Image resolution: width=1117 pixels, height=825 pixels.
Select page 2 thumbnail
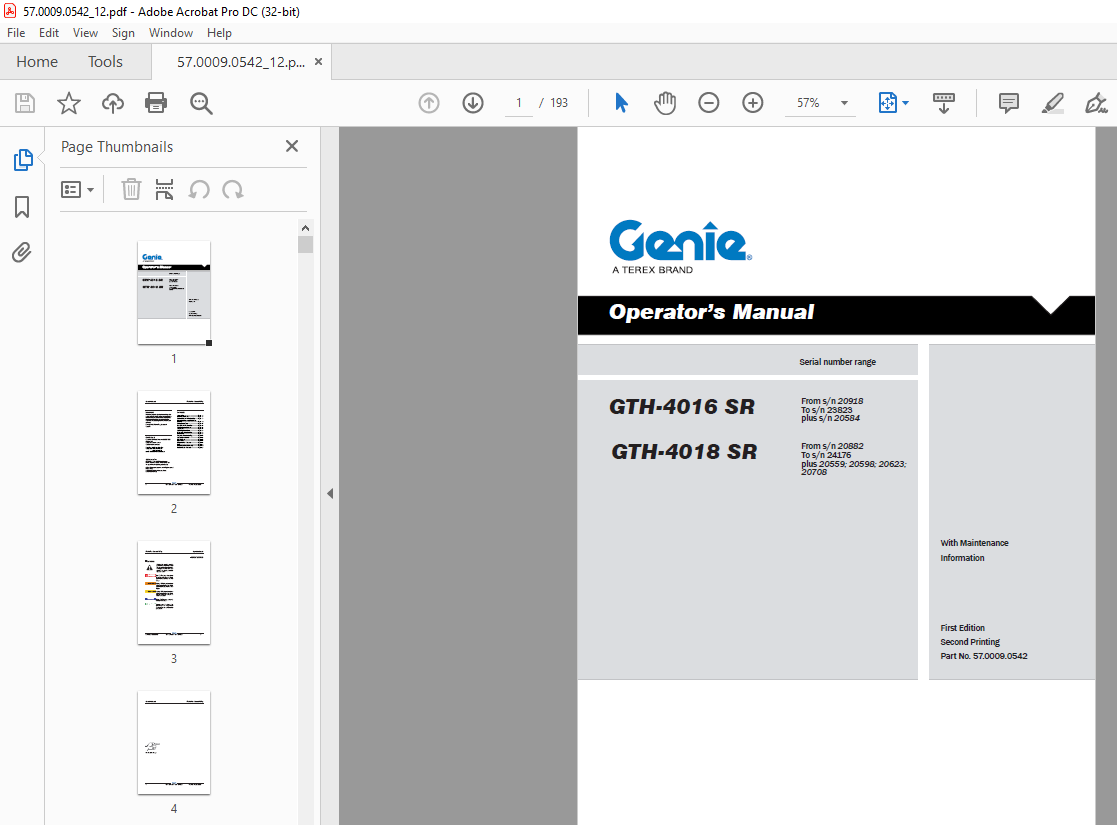coord(174,442)
